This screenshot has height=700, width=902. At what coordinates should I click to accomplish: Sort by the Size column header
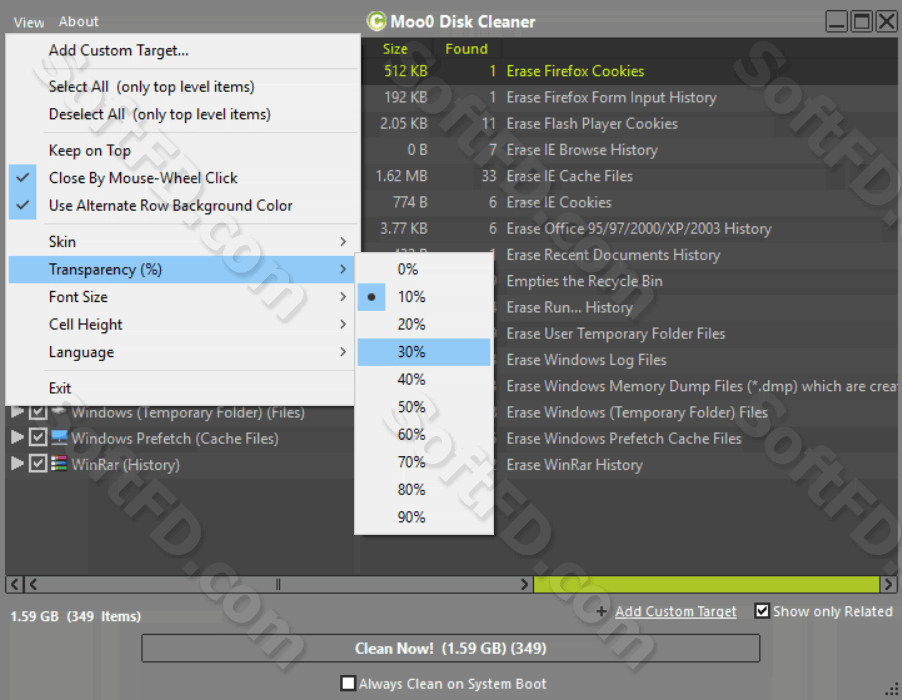tap(396, 49)
